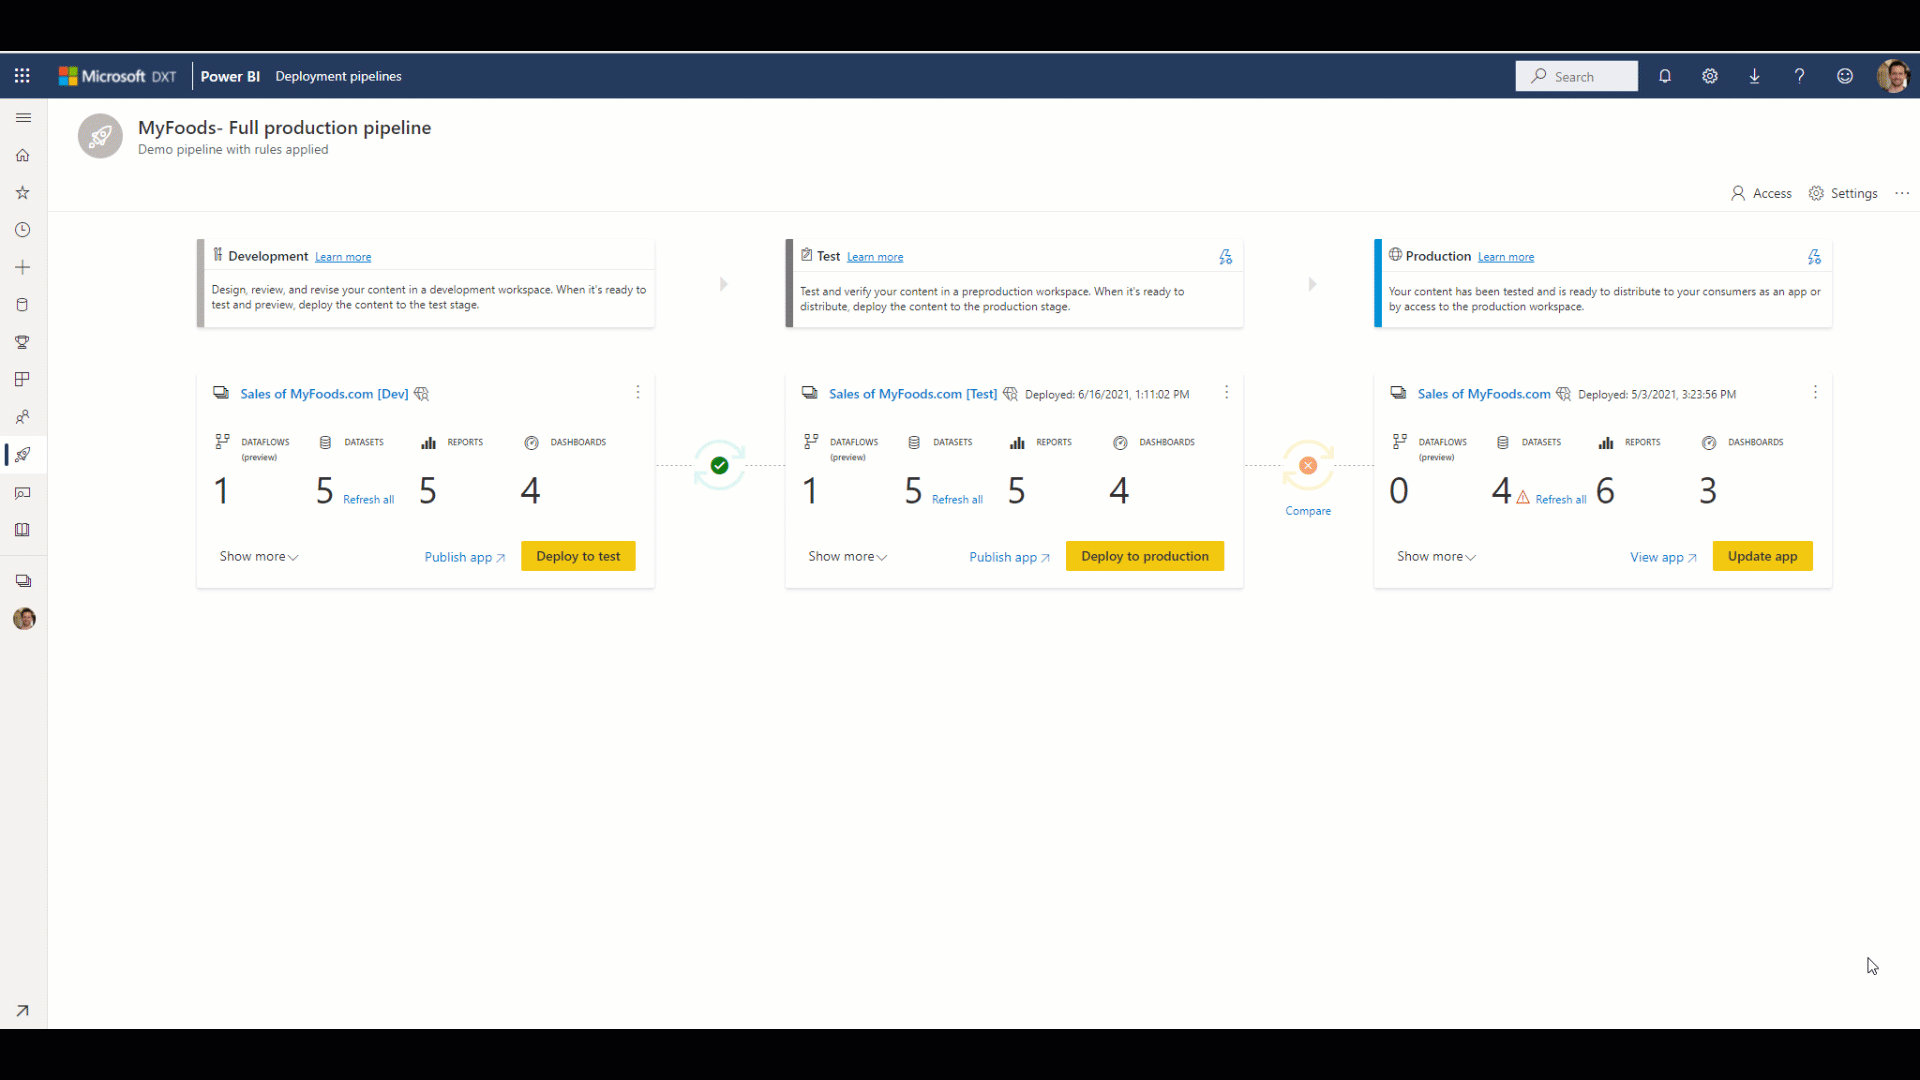Click the Test stage datasets icon
The height and width of the screenshot is (1080, 1920).
(915, 442)
